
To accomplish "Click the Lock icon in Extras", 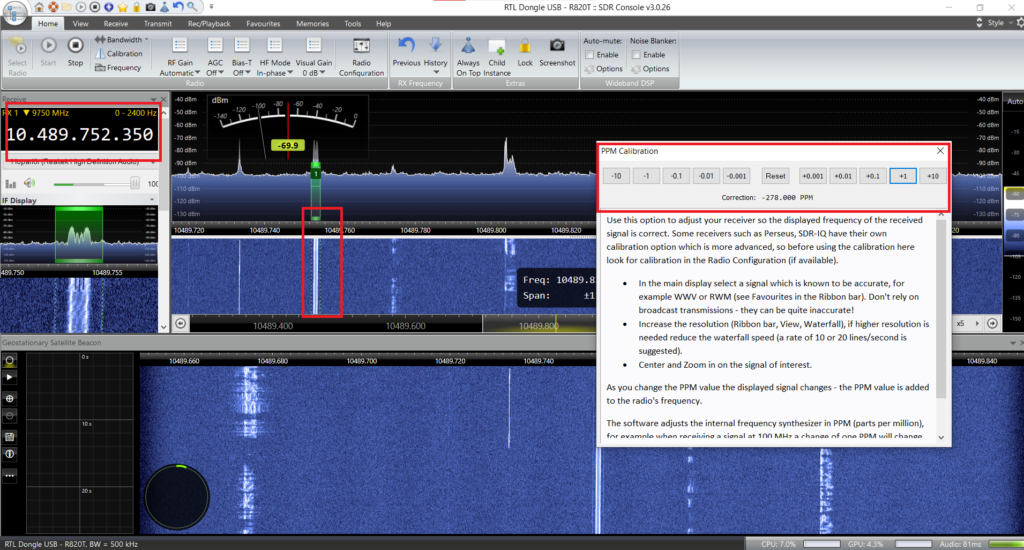I will click(x=525, y=50).
